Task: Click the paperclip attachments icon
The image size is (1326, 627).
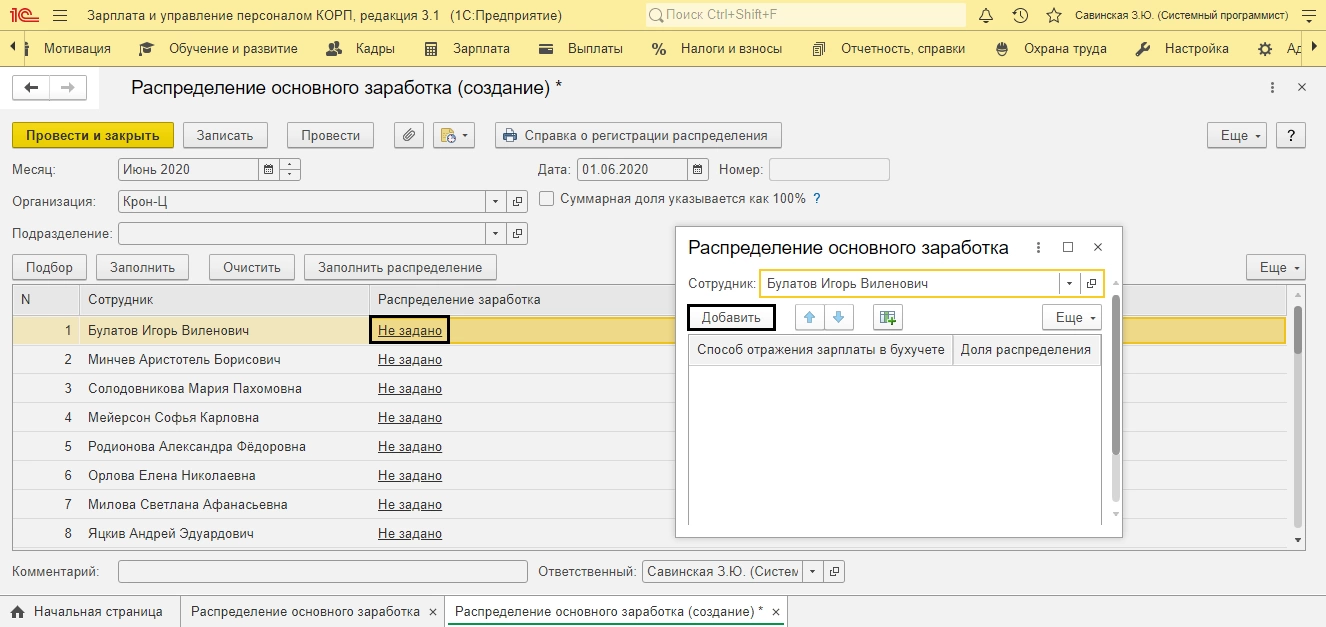Action: tap(409, 135)
